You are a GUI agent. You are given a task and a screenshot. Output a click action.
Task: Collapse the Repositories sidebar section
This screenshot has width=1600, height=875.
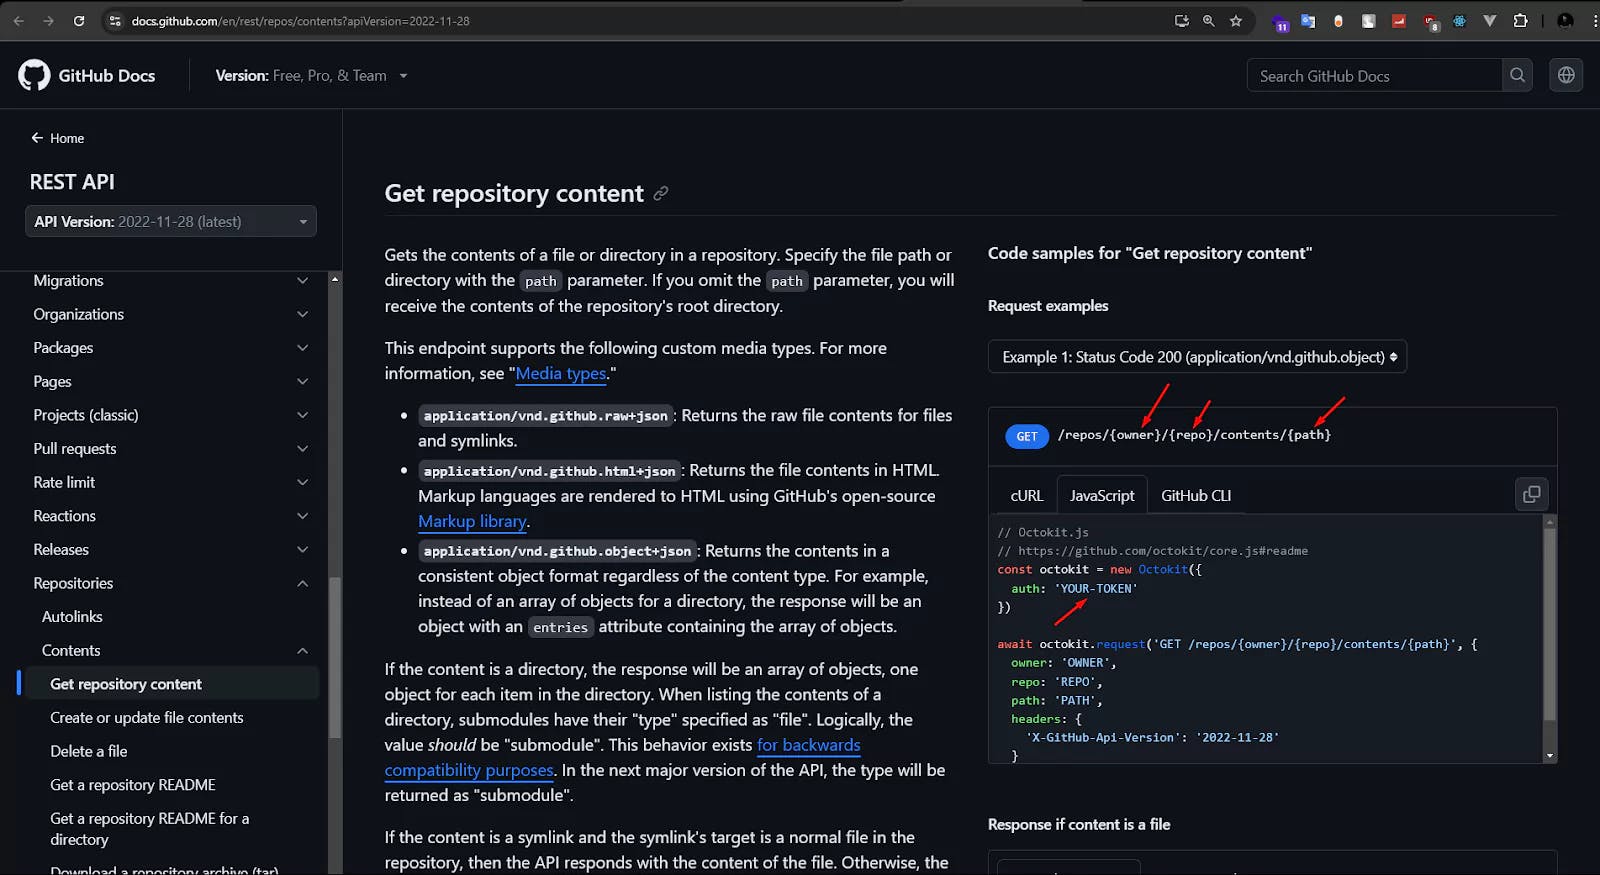point(171,583)
